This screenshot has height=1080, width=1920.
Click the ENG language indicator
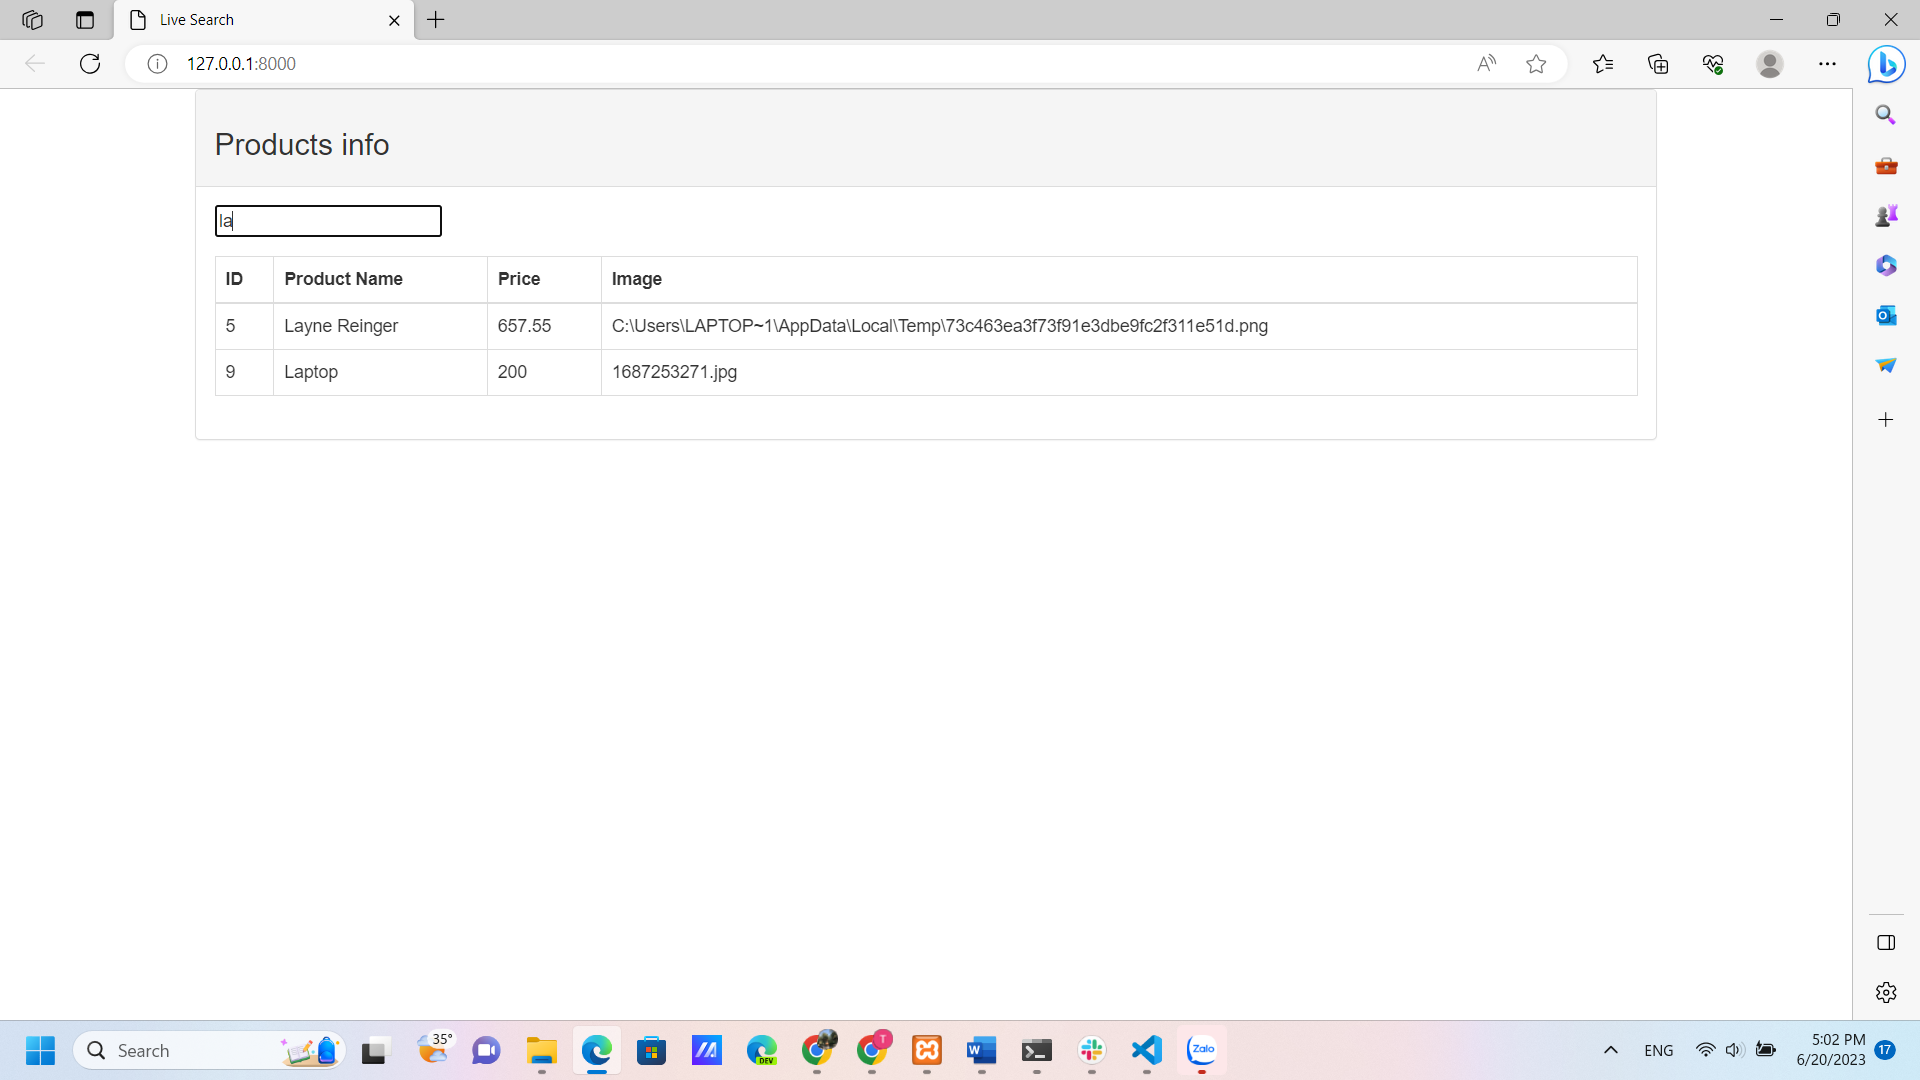click(1659, 1051)
